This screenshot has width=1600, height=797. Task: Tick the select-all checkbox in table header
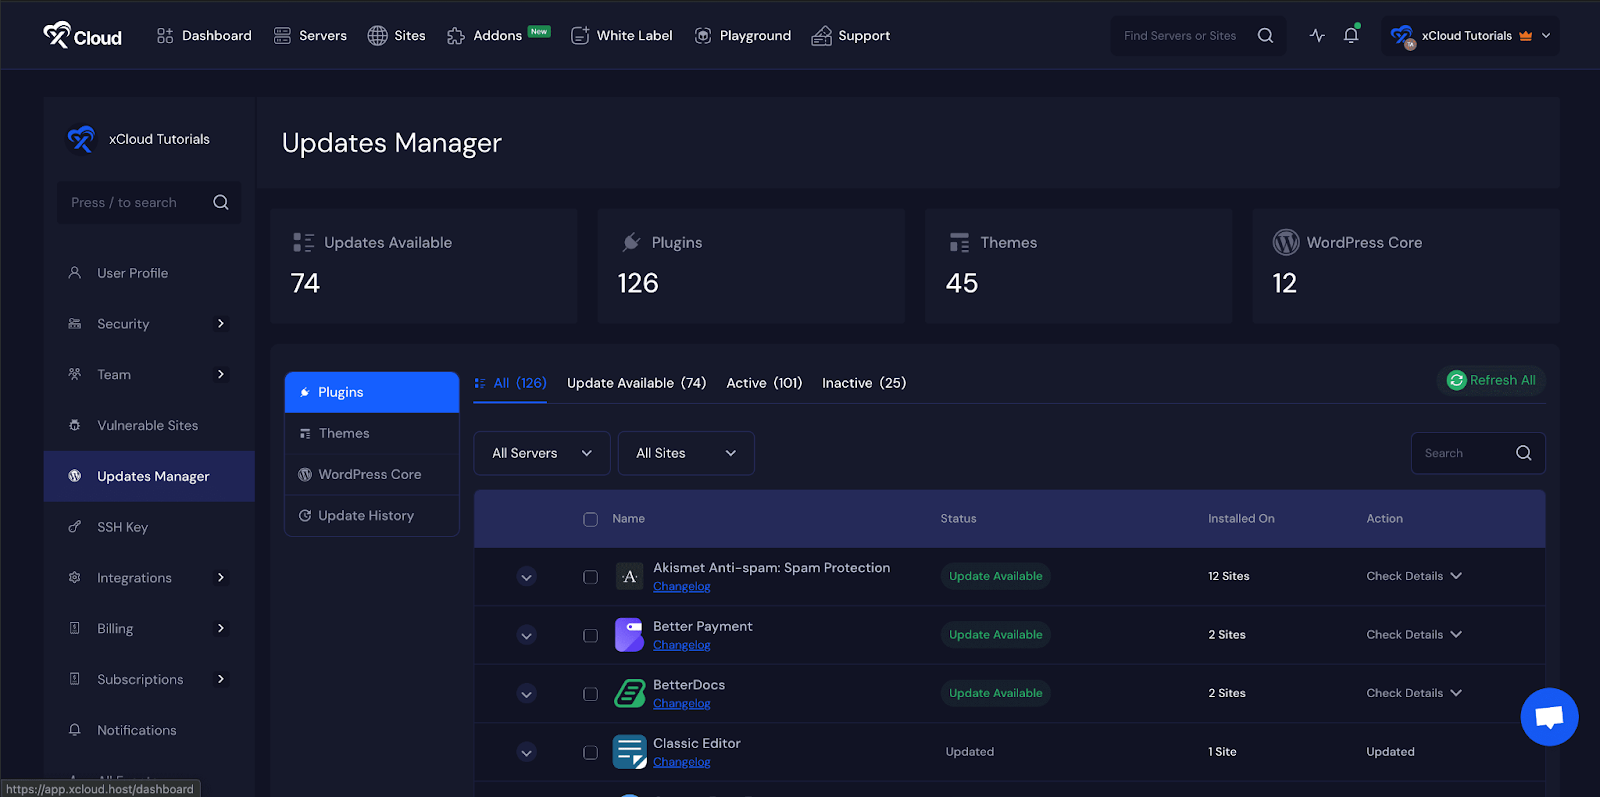[x=590, y=519]
